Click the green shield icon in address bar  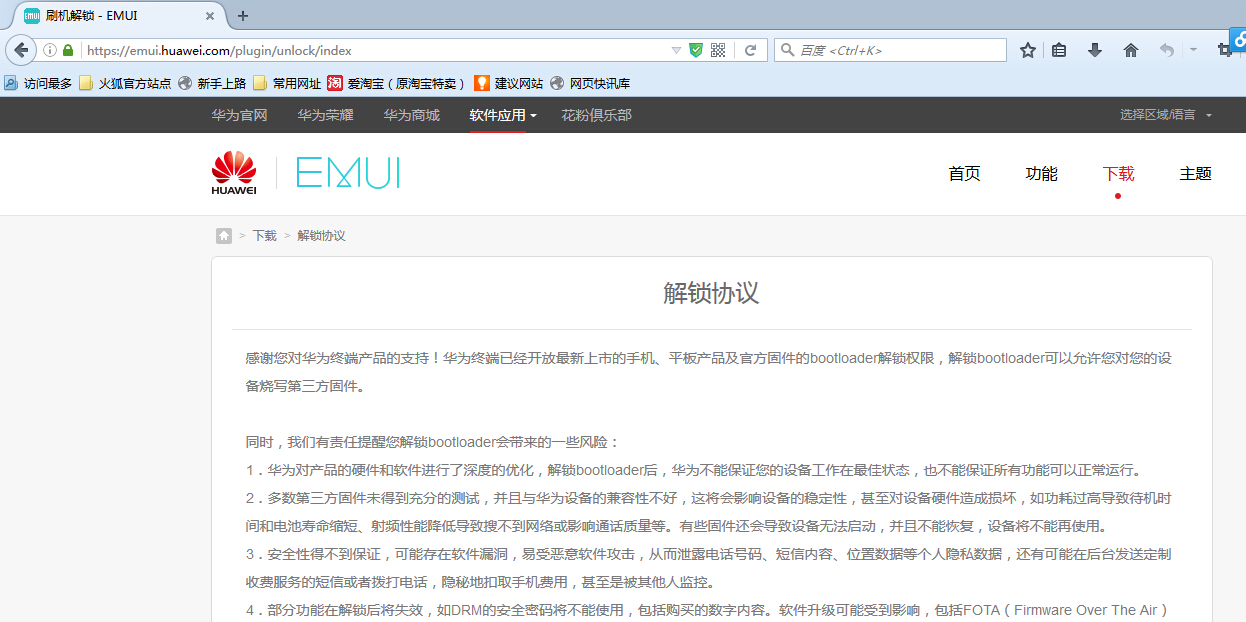point(696,50)
